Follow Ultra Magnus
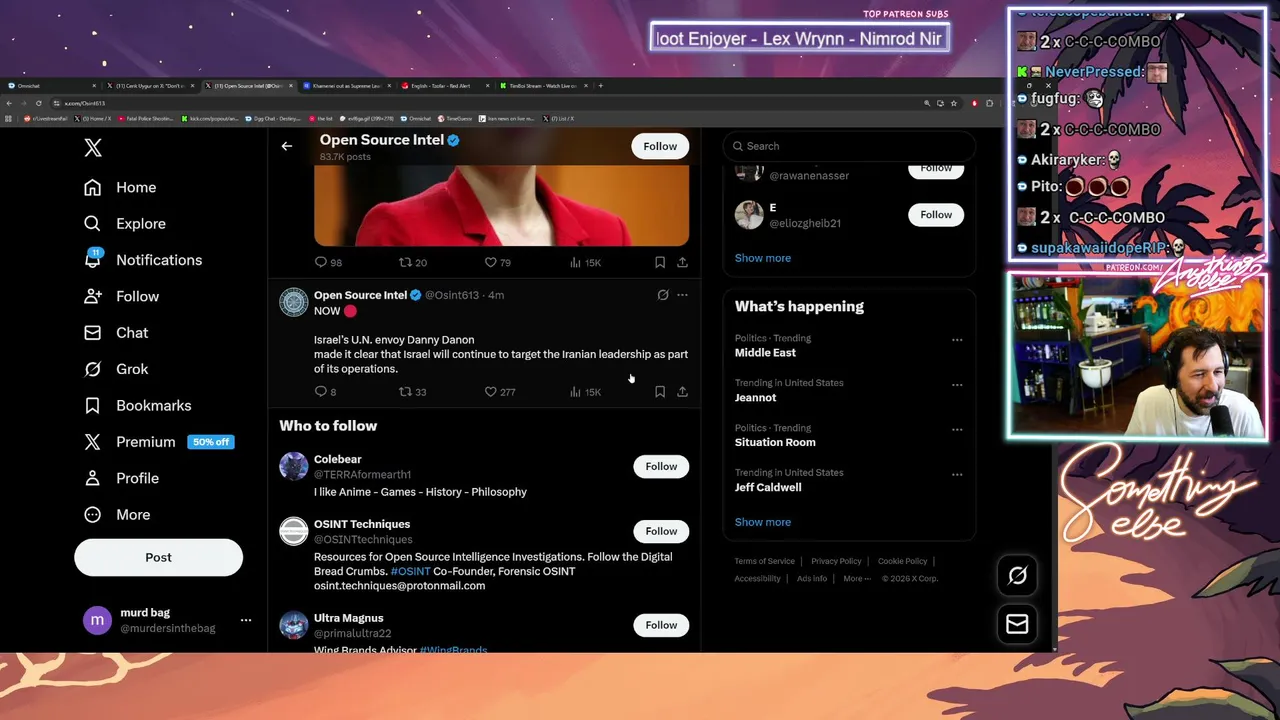1280x720 pixels. (661, 625)
